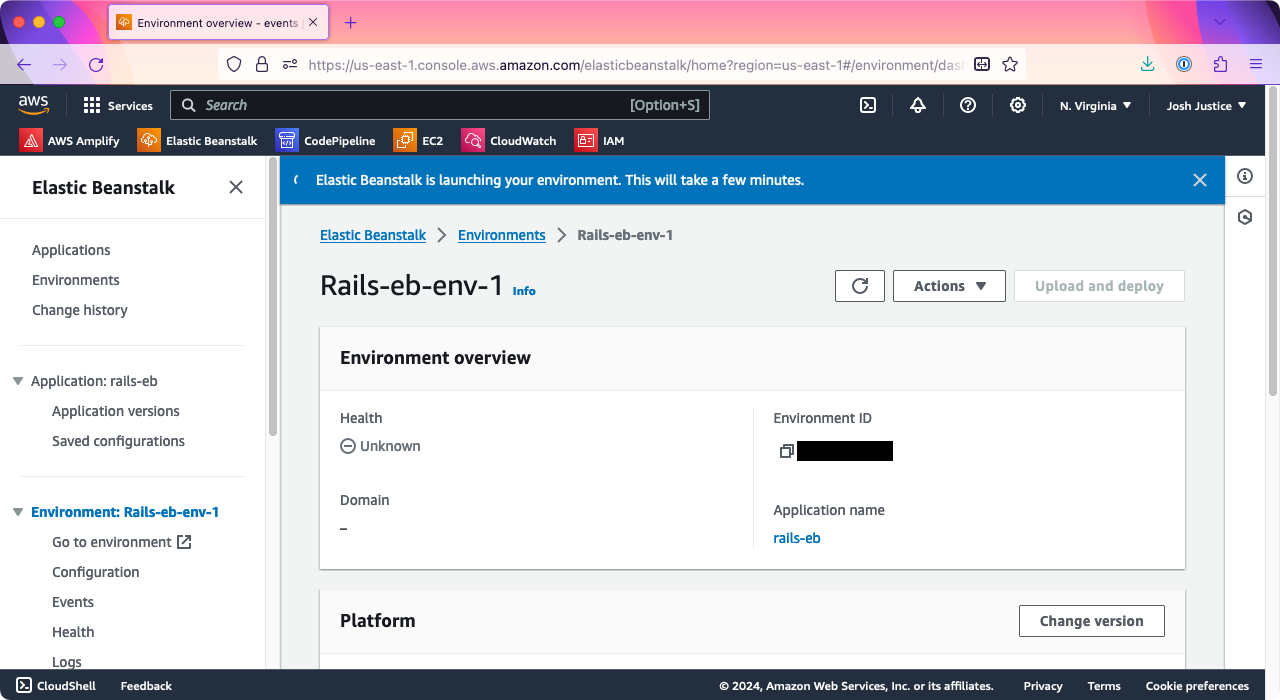Viewport: 1280px width, 700px height.
Task: Open Configuration in the side navigation
Action: 96,572
